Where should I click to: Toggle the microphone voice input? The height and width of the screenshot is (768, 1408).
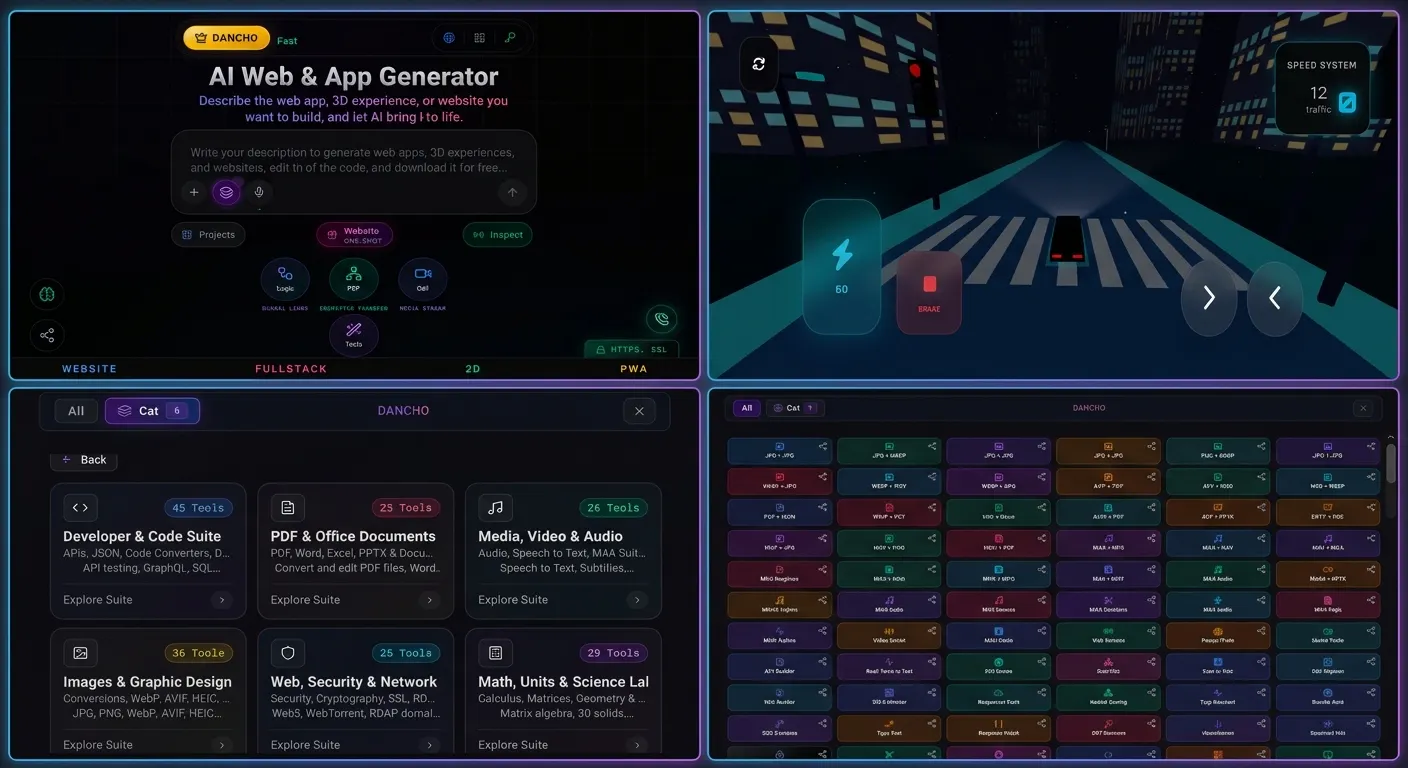(259, 192)
